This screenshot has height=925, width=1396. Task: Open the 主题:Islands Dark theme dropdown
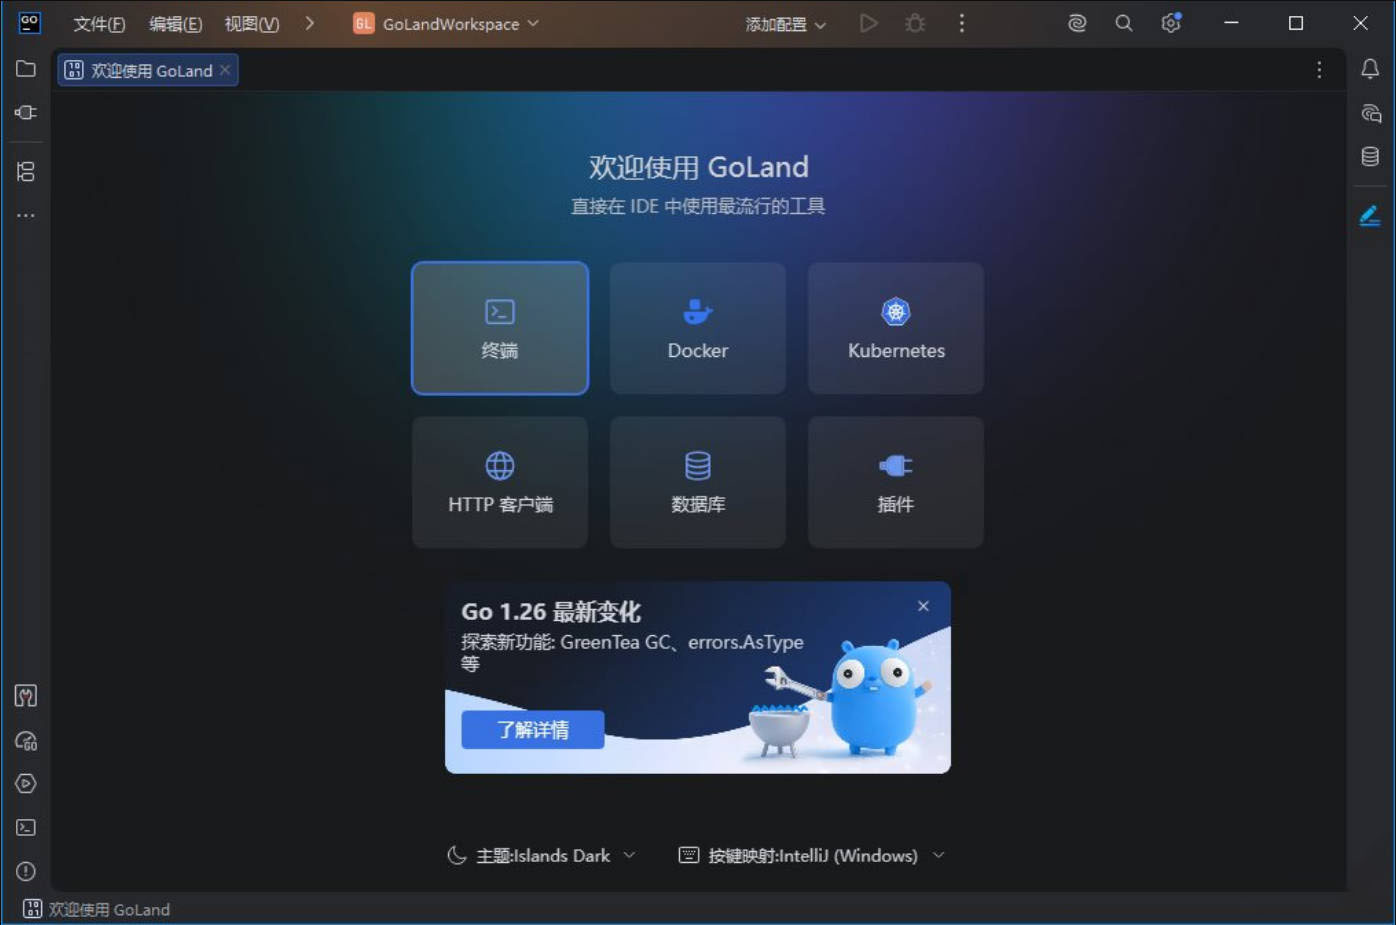pyautogui.click(x=541, y=856)
